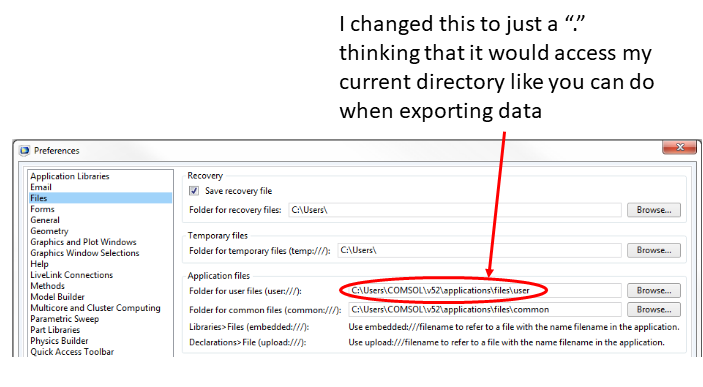Click the temporary files folder field

click(x=479, y=250)
